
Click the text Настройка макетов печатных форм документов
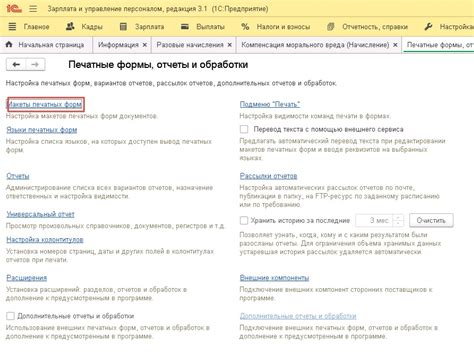click(82, 116)
